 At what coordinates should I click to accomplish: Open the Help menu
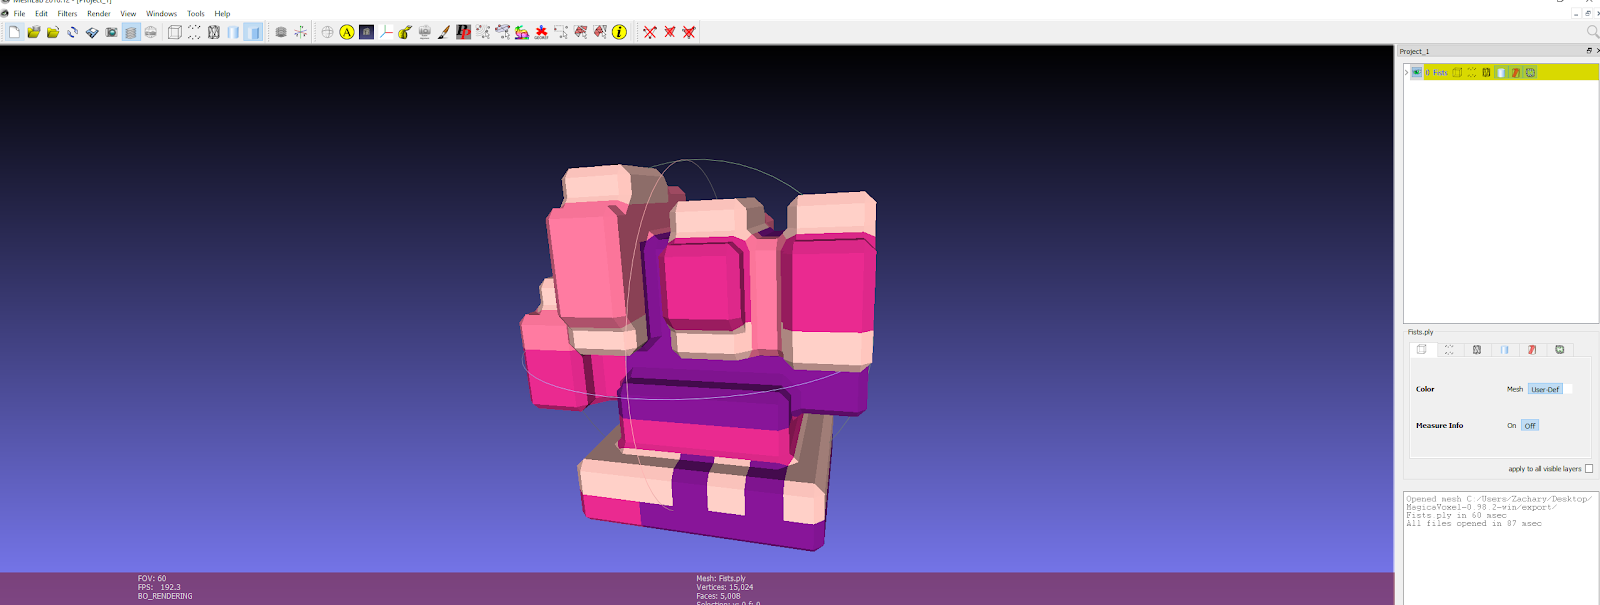(222, 14)
